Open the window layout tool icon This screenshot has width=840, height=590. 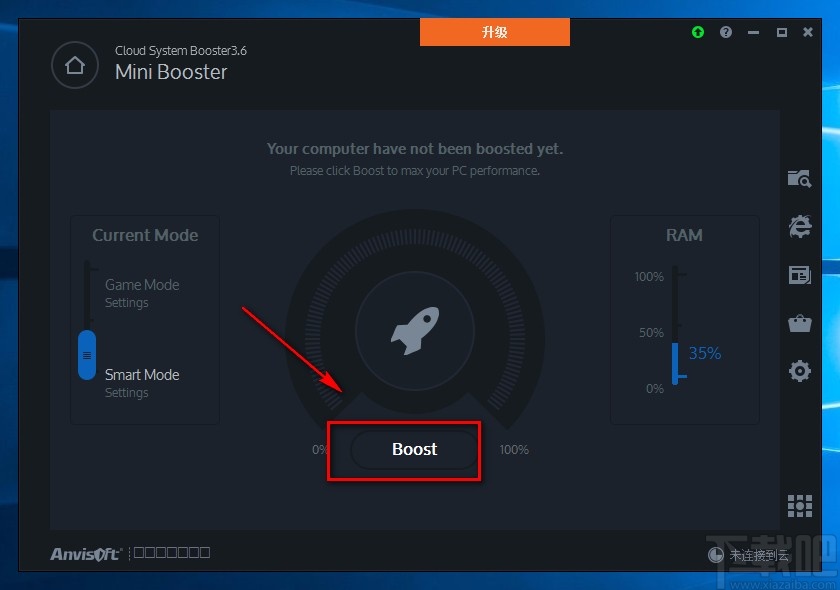click(x=800, y=275)
